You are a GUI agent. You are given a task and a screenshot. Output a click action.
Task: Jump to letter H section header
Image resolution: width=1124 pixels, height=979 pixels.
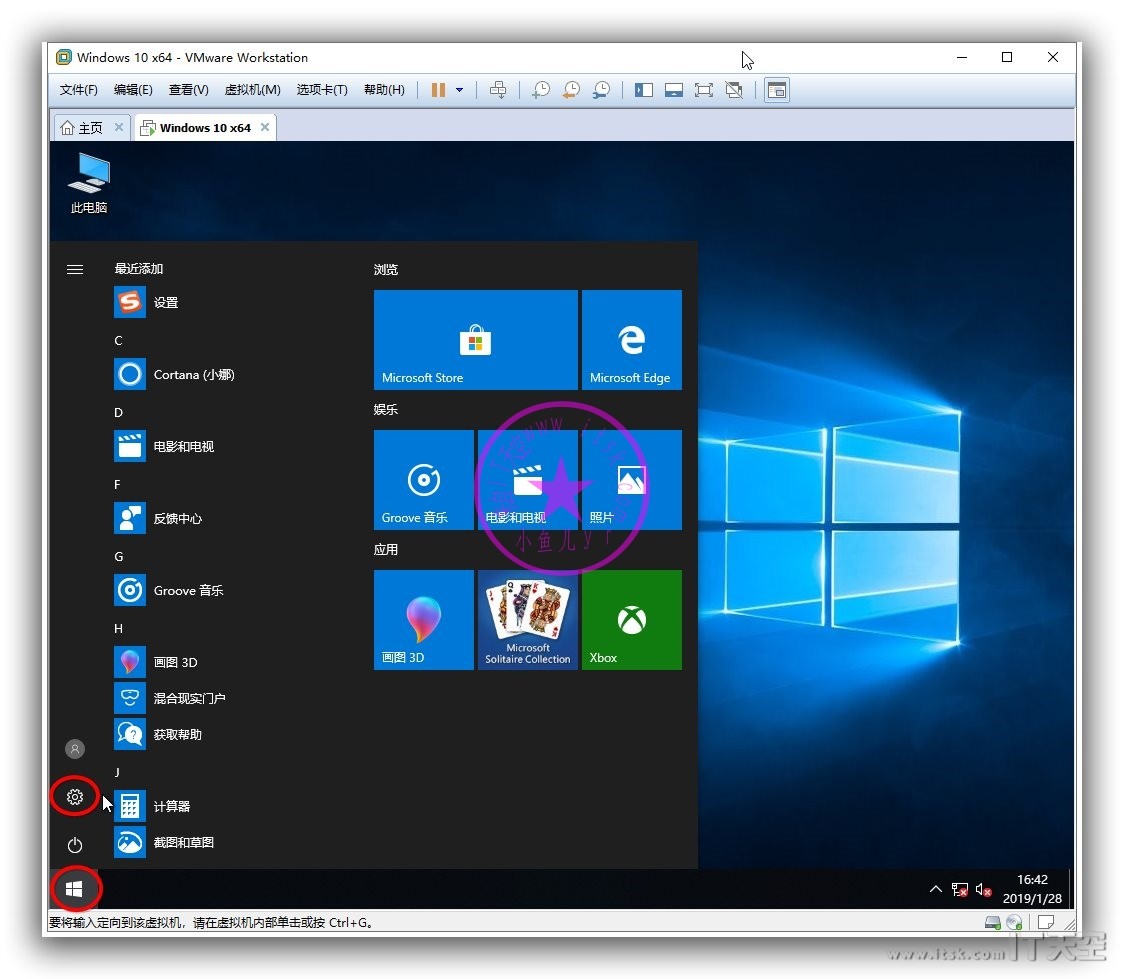118,629
